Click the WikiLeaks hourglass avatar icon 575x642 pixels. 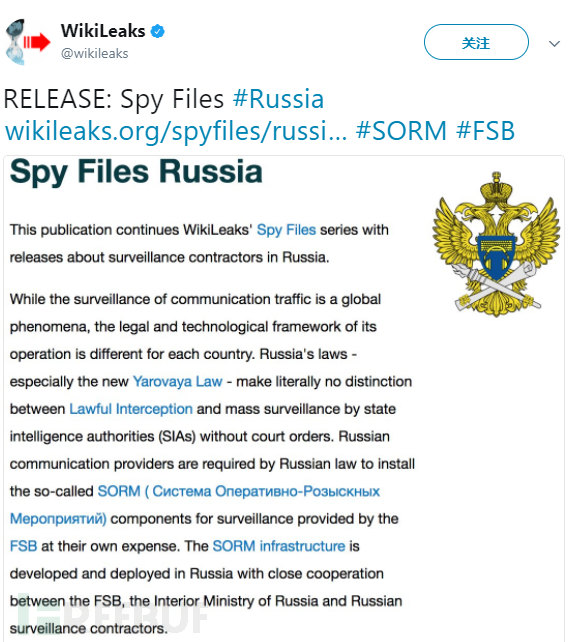[15, 42]
